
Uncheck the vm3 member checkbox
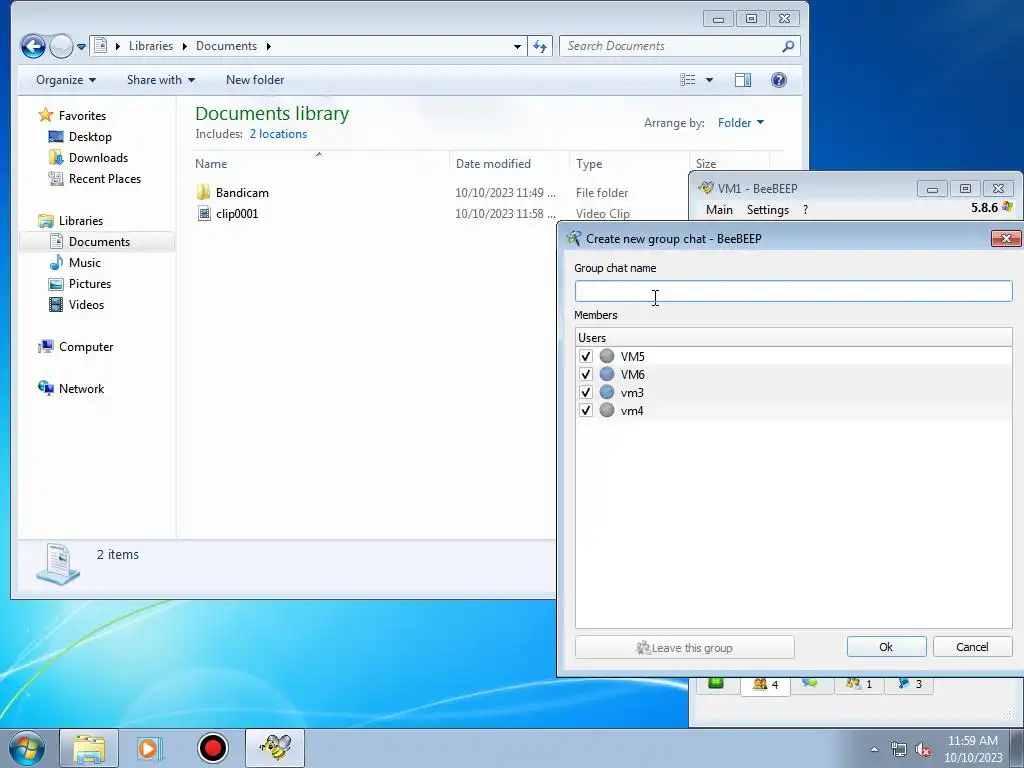pos(585,392)
